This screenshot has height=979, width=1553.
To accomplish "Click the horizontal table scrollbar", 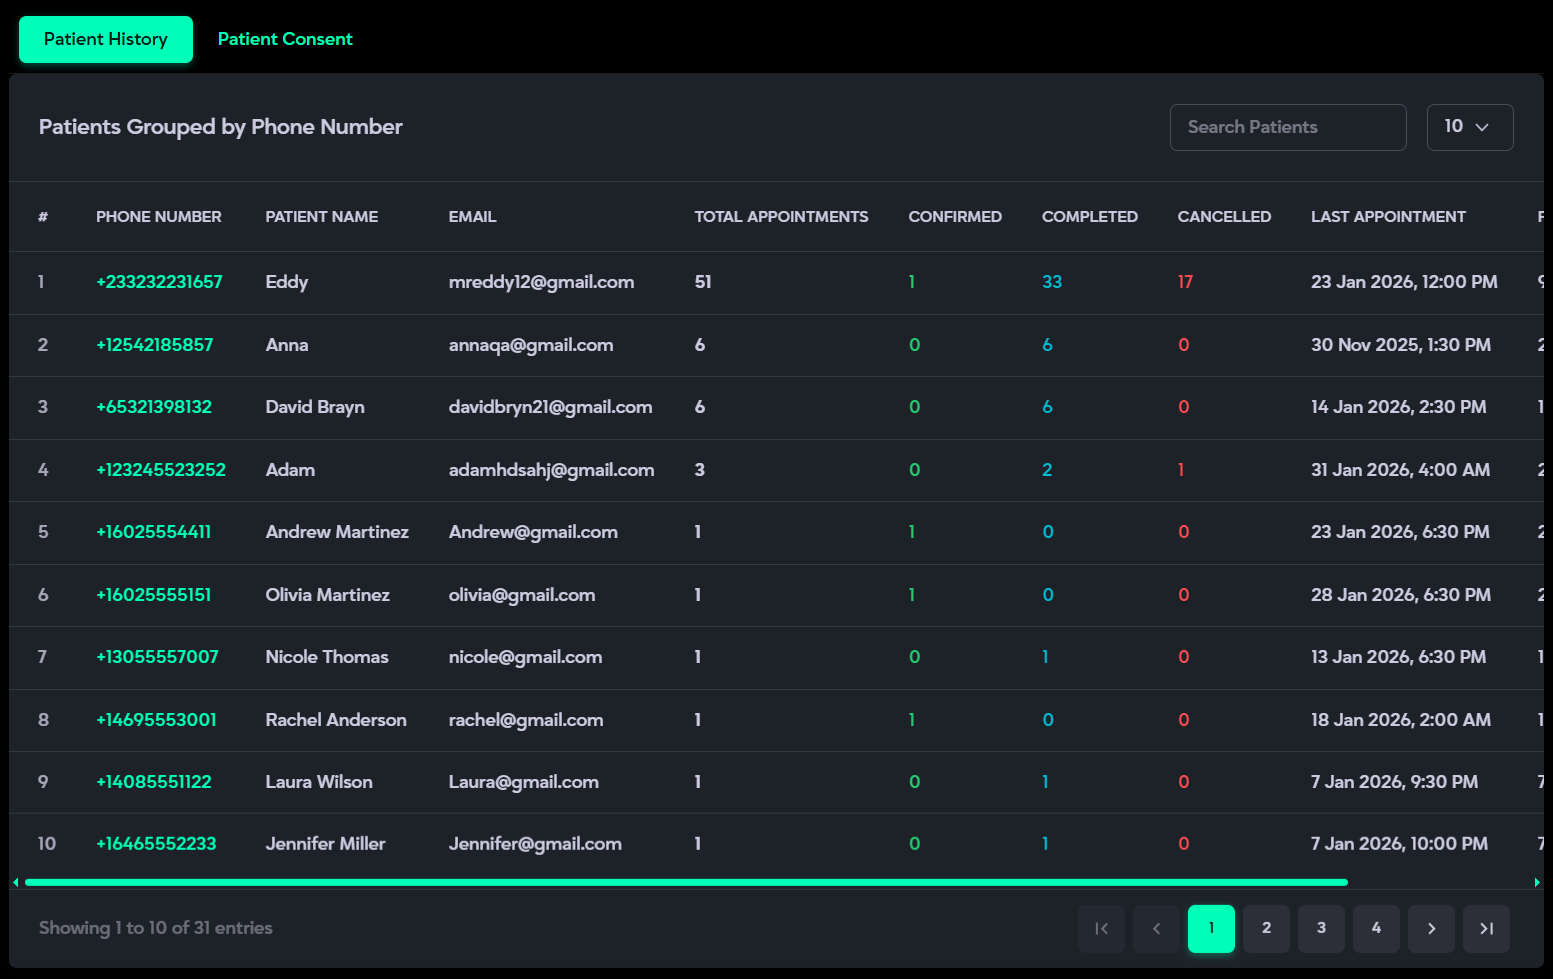I will [686, 882].
